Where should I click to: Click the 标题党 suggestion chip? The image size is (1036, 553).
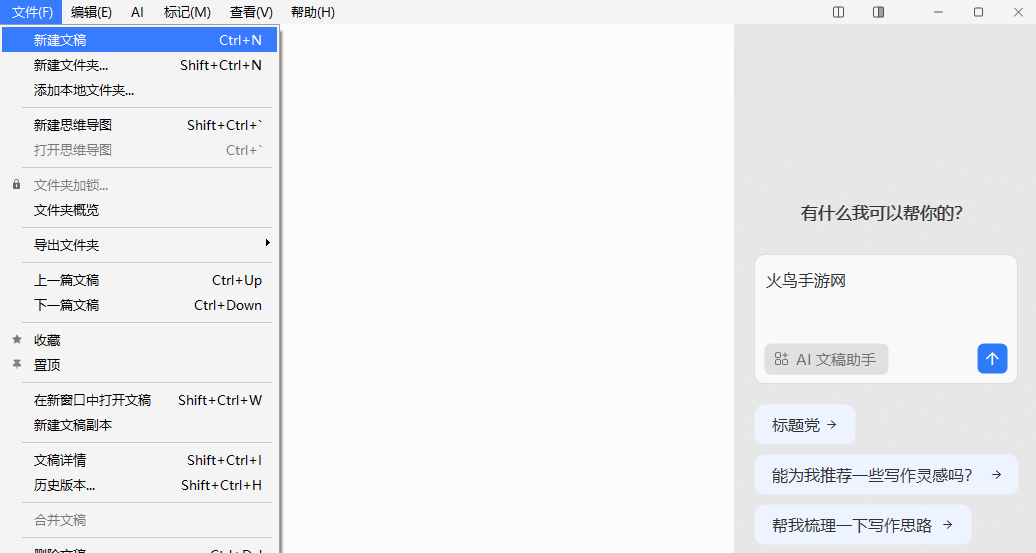click(x=805, y=425)
